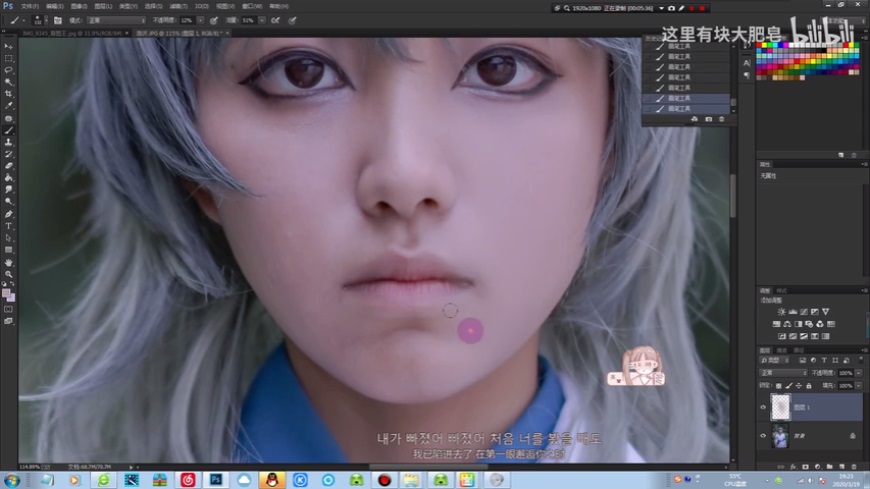Select the Pen tool

click(x=8, y=214)
